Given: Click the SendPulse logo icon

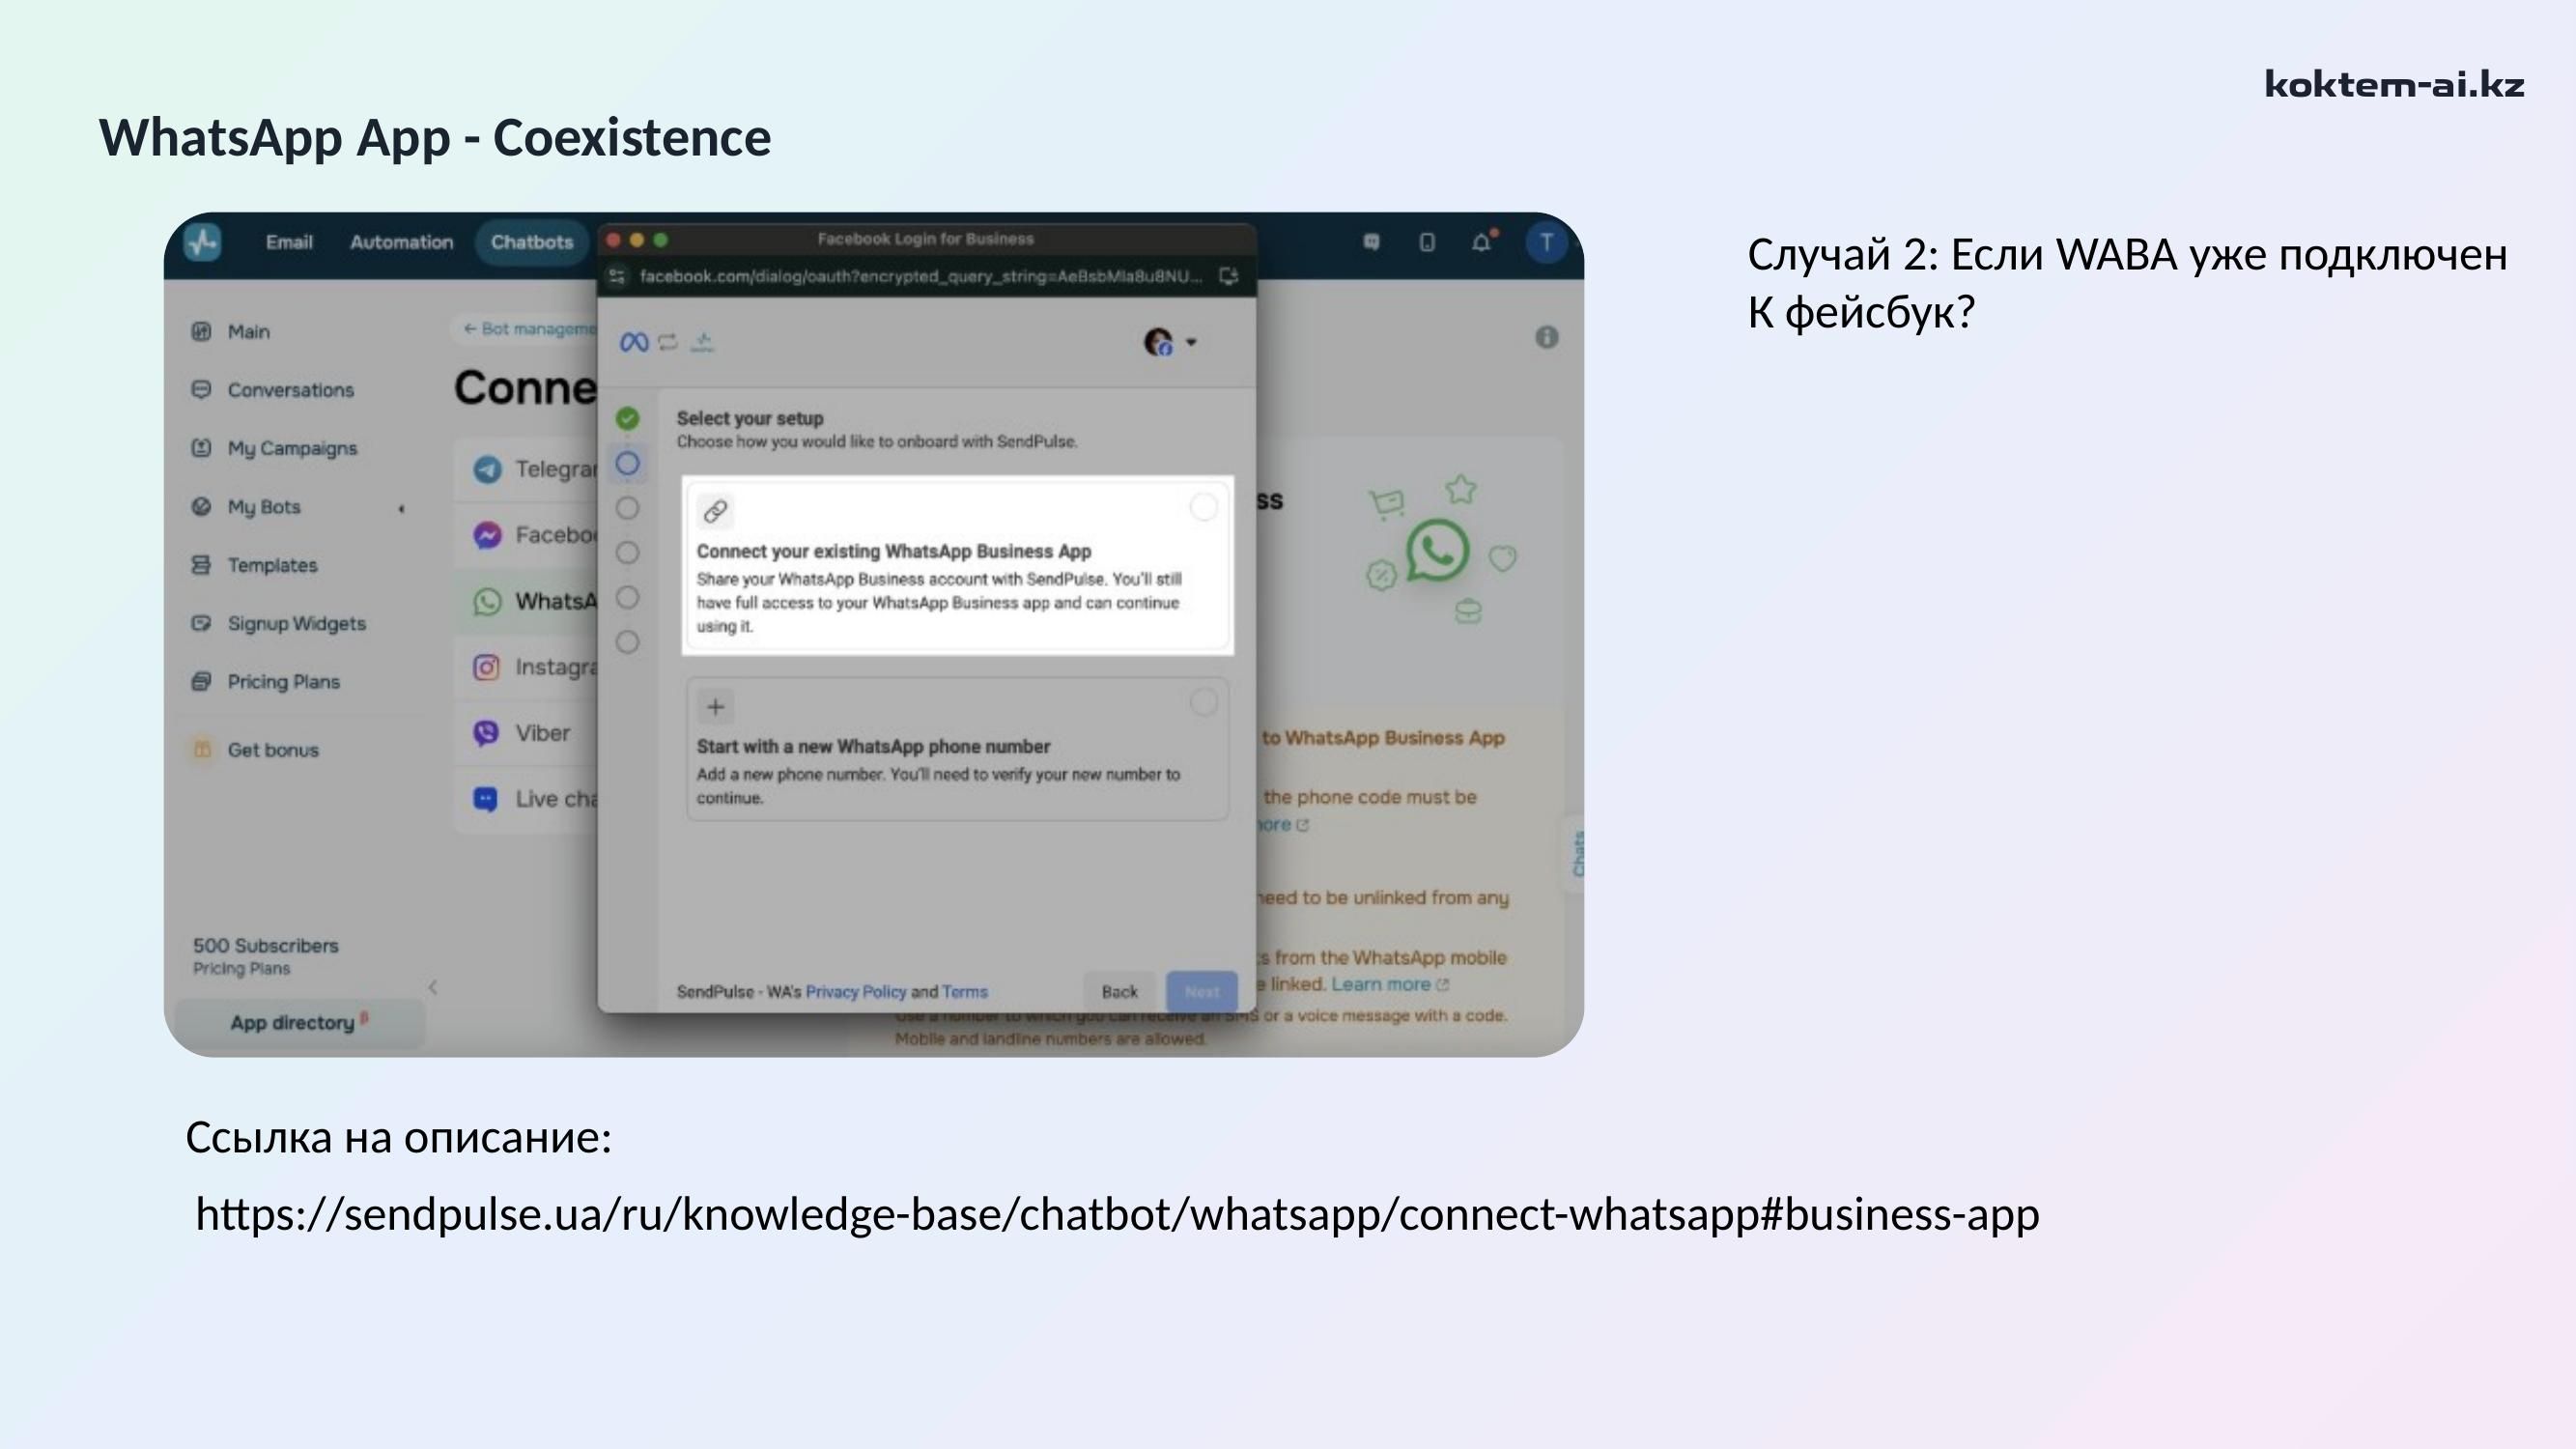Looking at the screenshot, I should 203,242.
